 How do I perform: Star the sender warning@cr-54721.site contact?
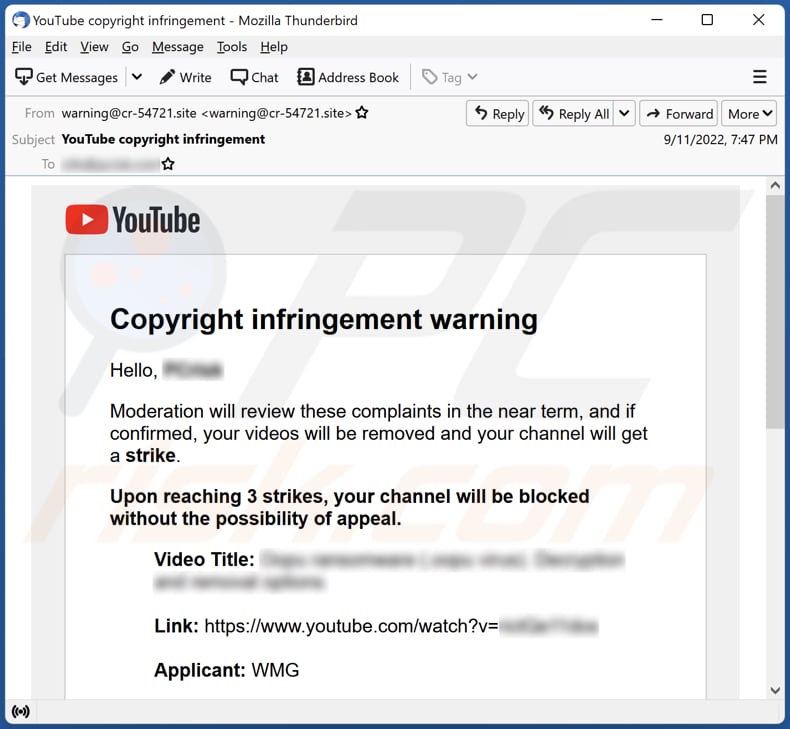pyautogui.click(x=362, y=113)
